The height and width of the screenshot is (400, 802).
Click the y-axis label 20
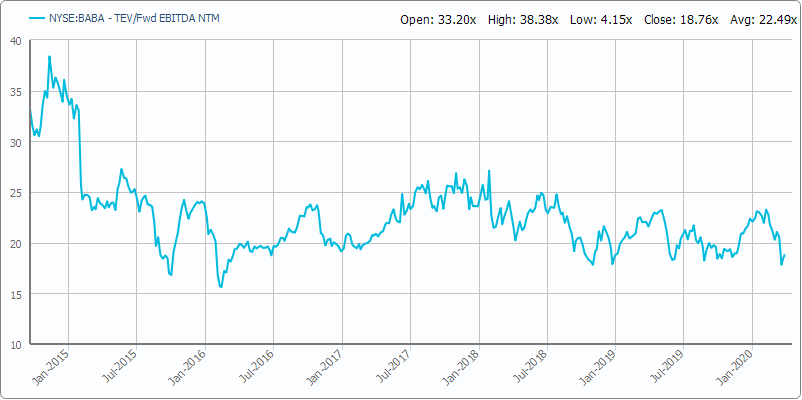click(x=17, y=243)
